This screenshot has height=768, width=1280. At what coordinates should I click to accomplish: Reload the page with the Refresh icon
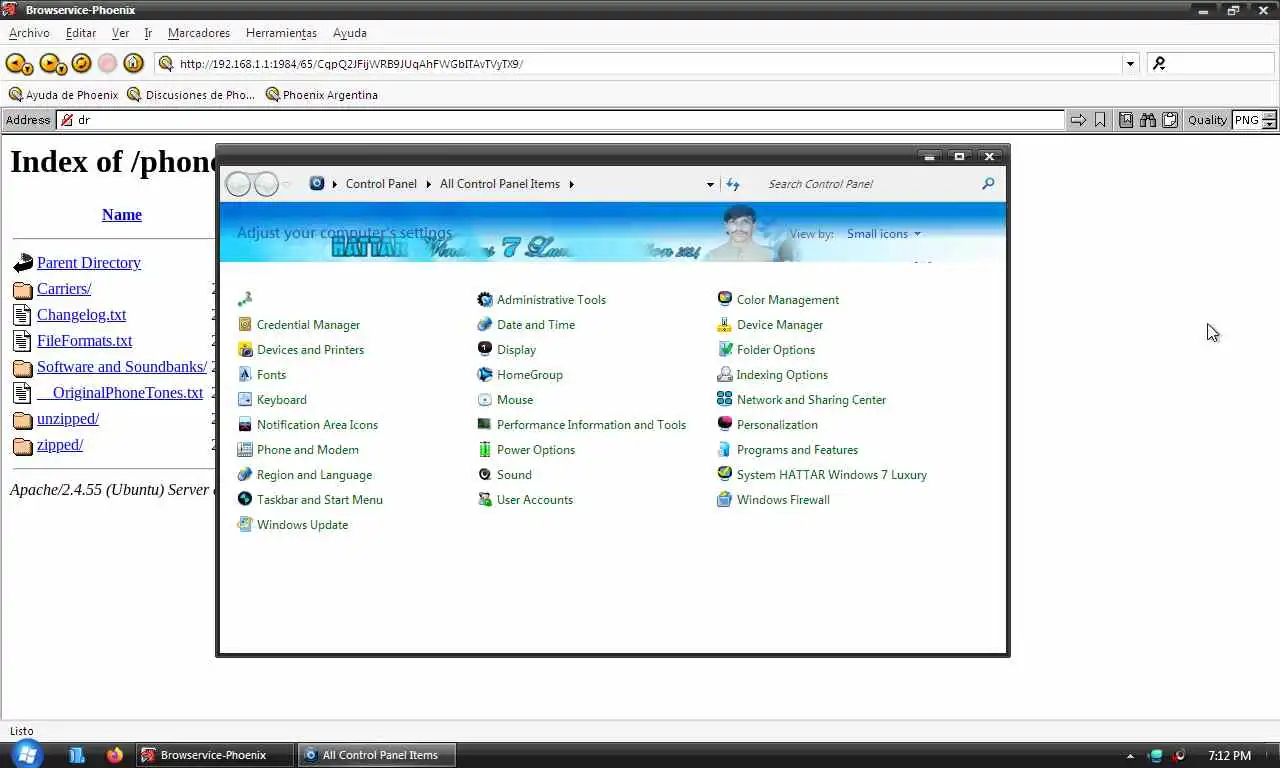point(81,64)
